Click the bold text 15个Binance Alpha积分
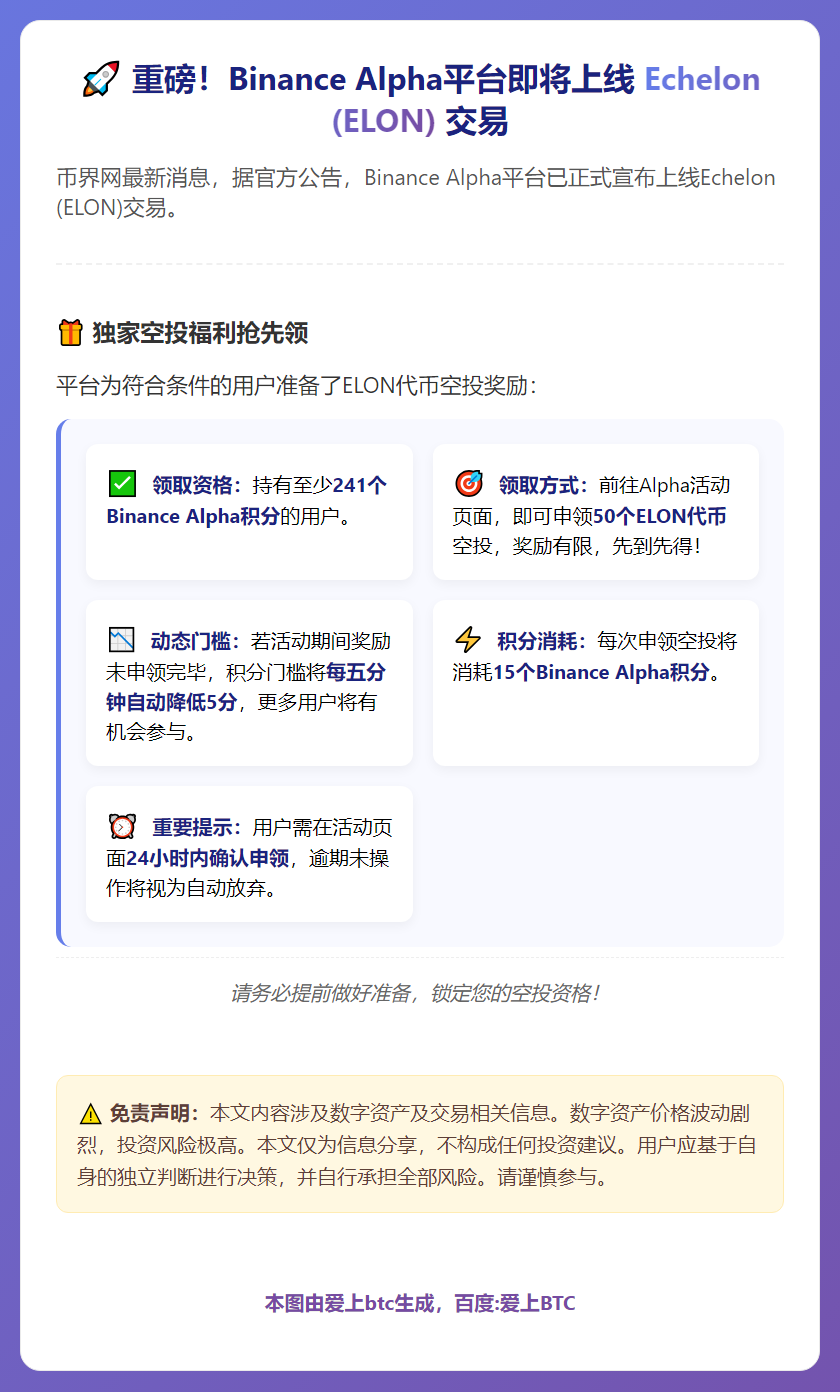 click(x=601, y=672)
